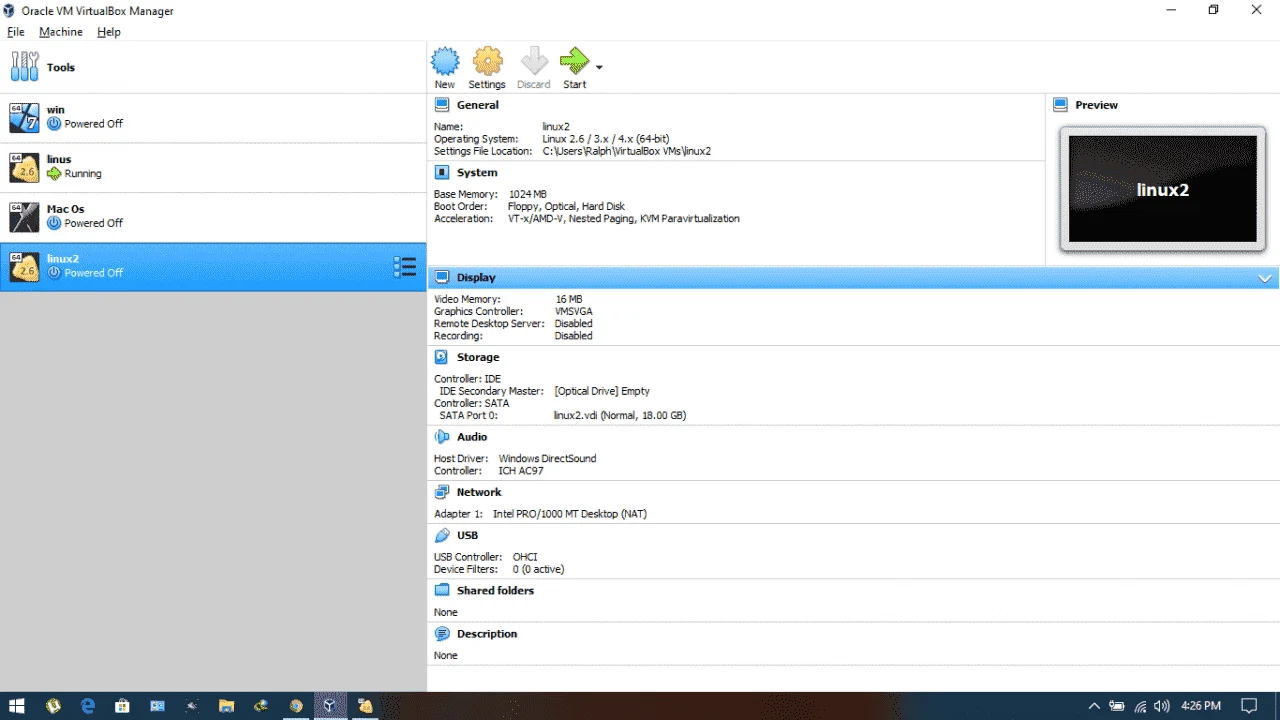1280x720 pixels.
Task: Open the USB section heading
Action: click(467, 535)
